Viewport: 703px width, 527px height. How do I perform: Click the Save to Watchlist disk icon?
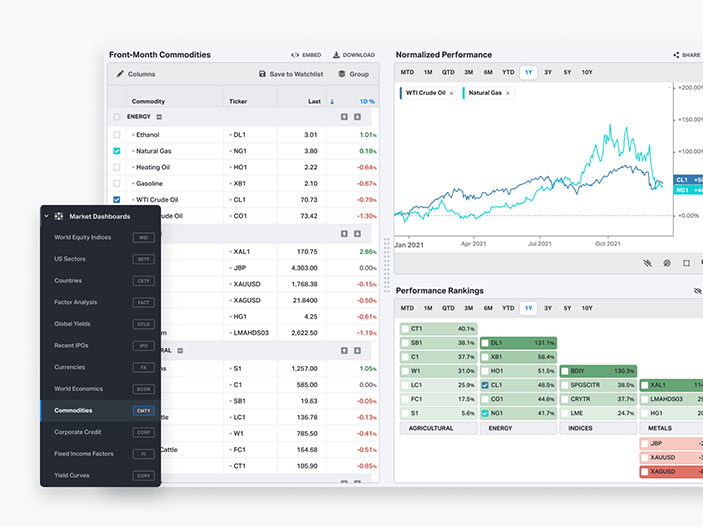[262, 74]
